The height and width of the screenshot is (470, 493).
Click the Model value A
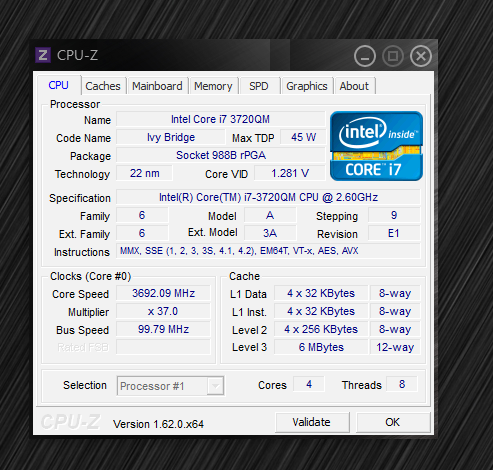[x=270, y=215]
